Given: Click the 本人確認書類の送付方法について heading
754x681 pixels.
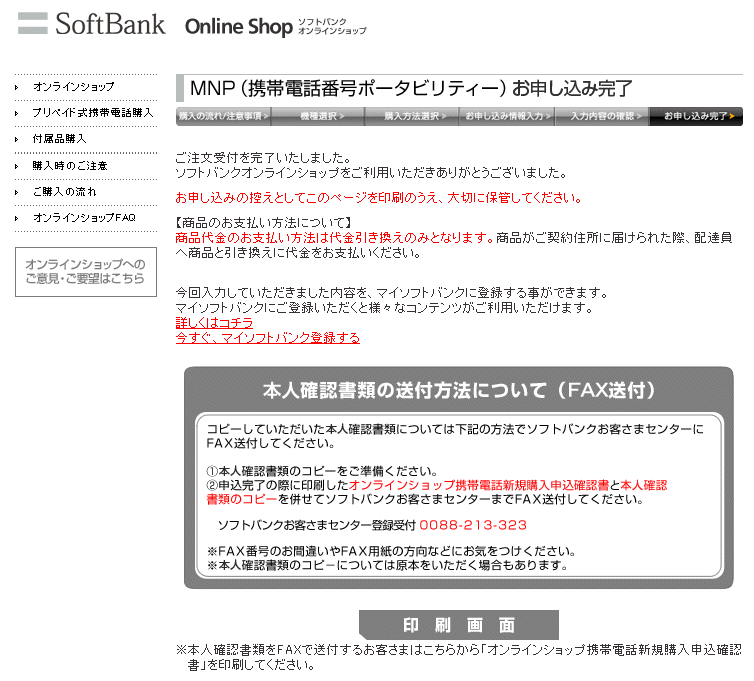Looking at the screenshot, I should (x=459, y=391).
